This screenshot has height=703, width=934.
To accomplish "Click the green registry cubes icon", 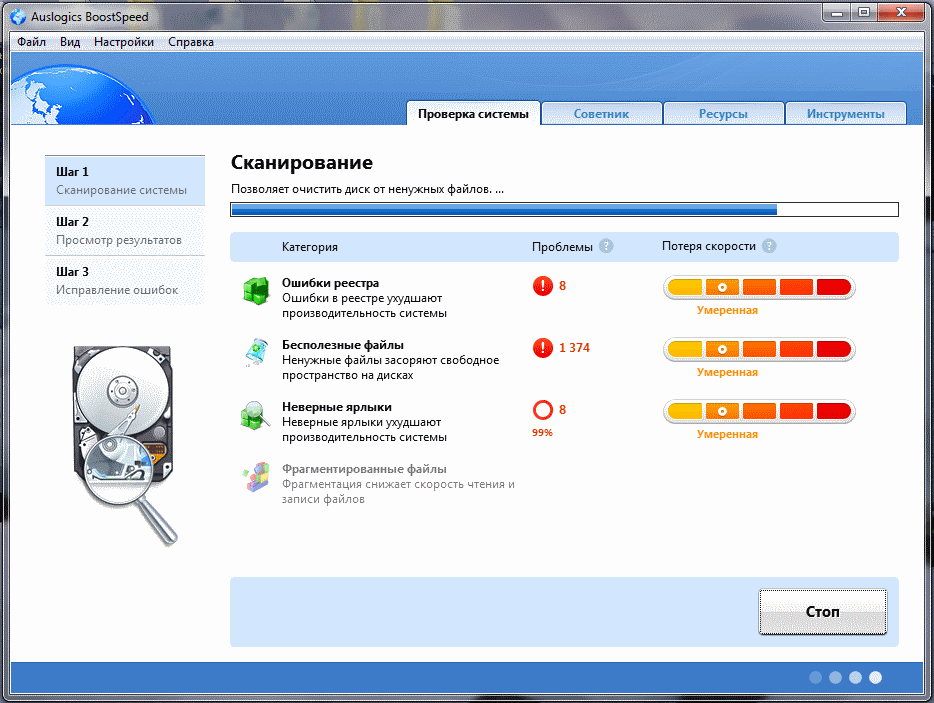I will pos(256,291).
